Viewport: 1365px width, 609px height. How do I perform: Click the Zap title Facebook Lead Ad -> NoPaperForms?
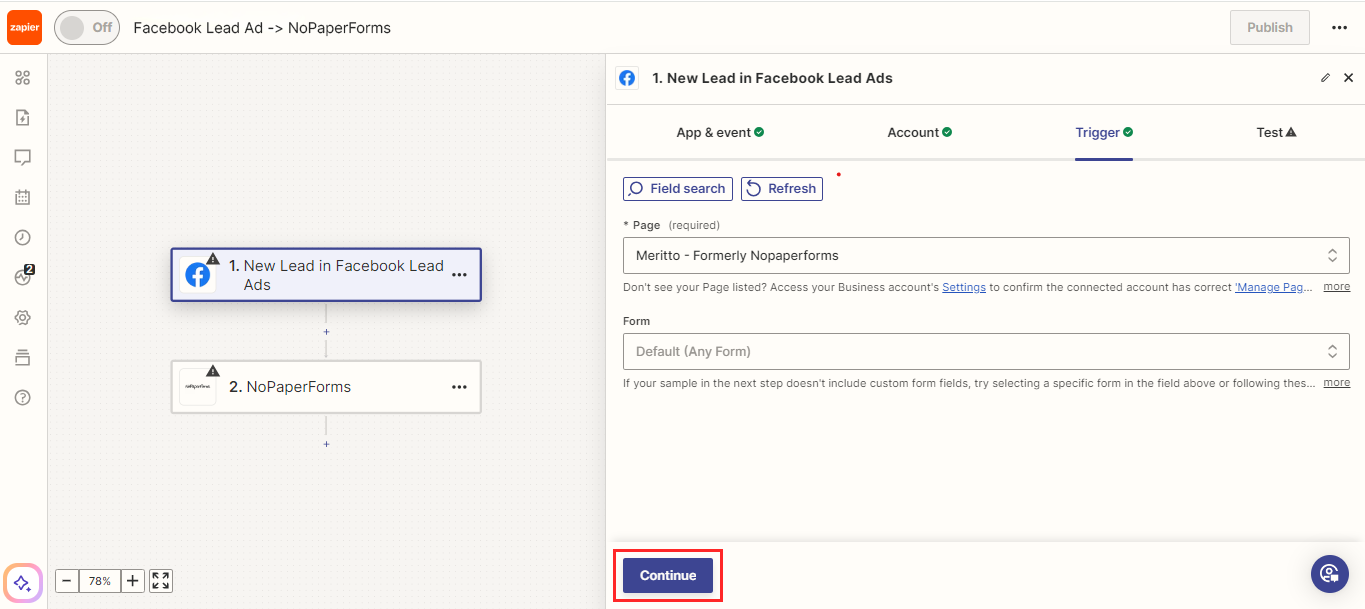pyautogui.click(x=262, y=28)
